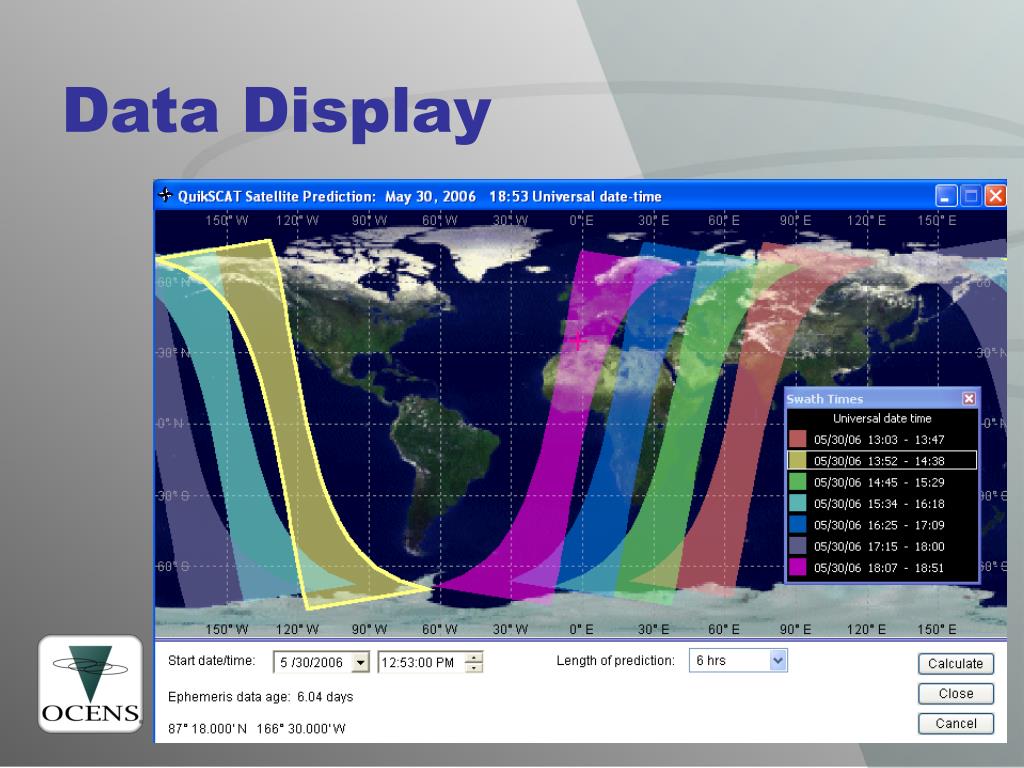
Task: Click the Data Display slide heading
Action: pos(277,112)
